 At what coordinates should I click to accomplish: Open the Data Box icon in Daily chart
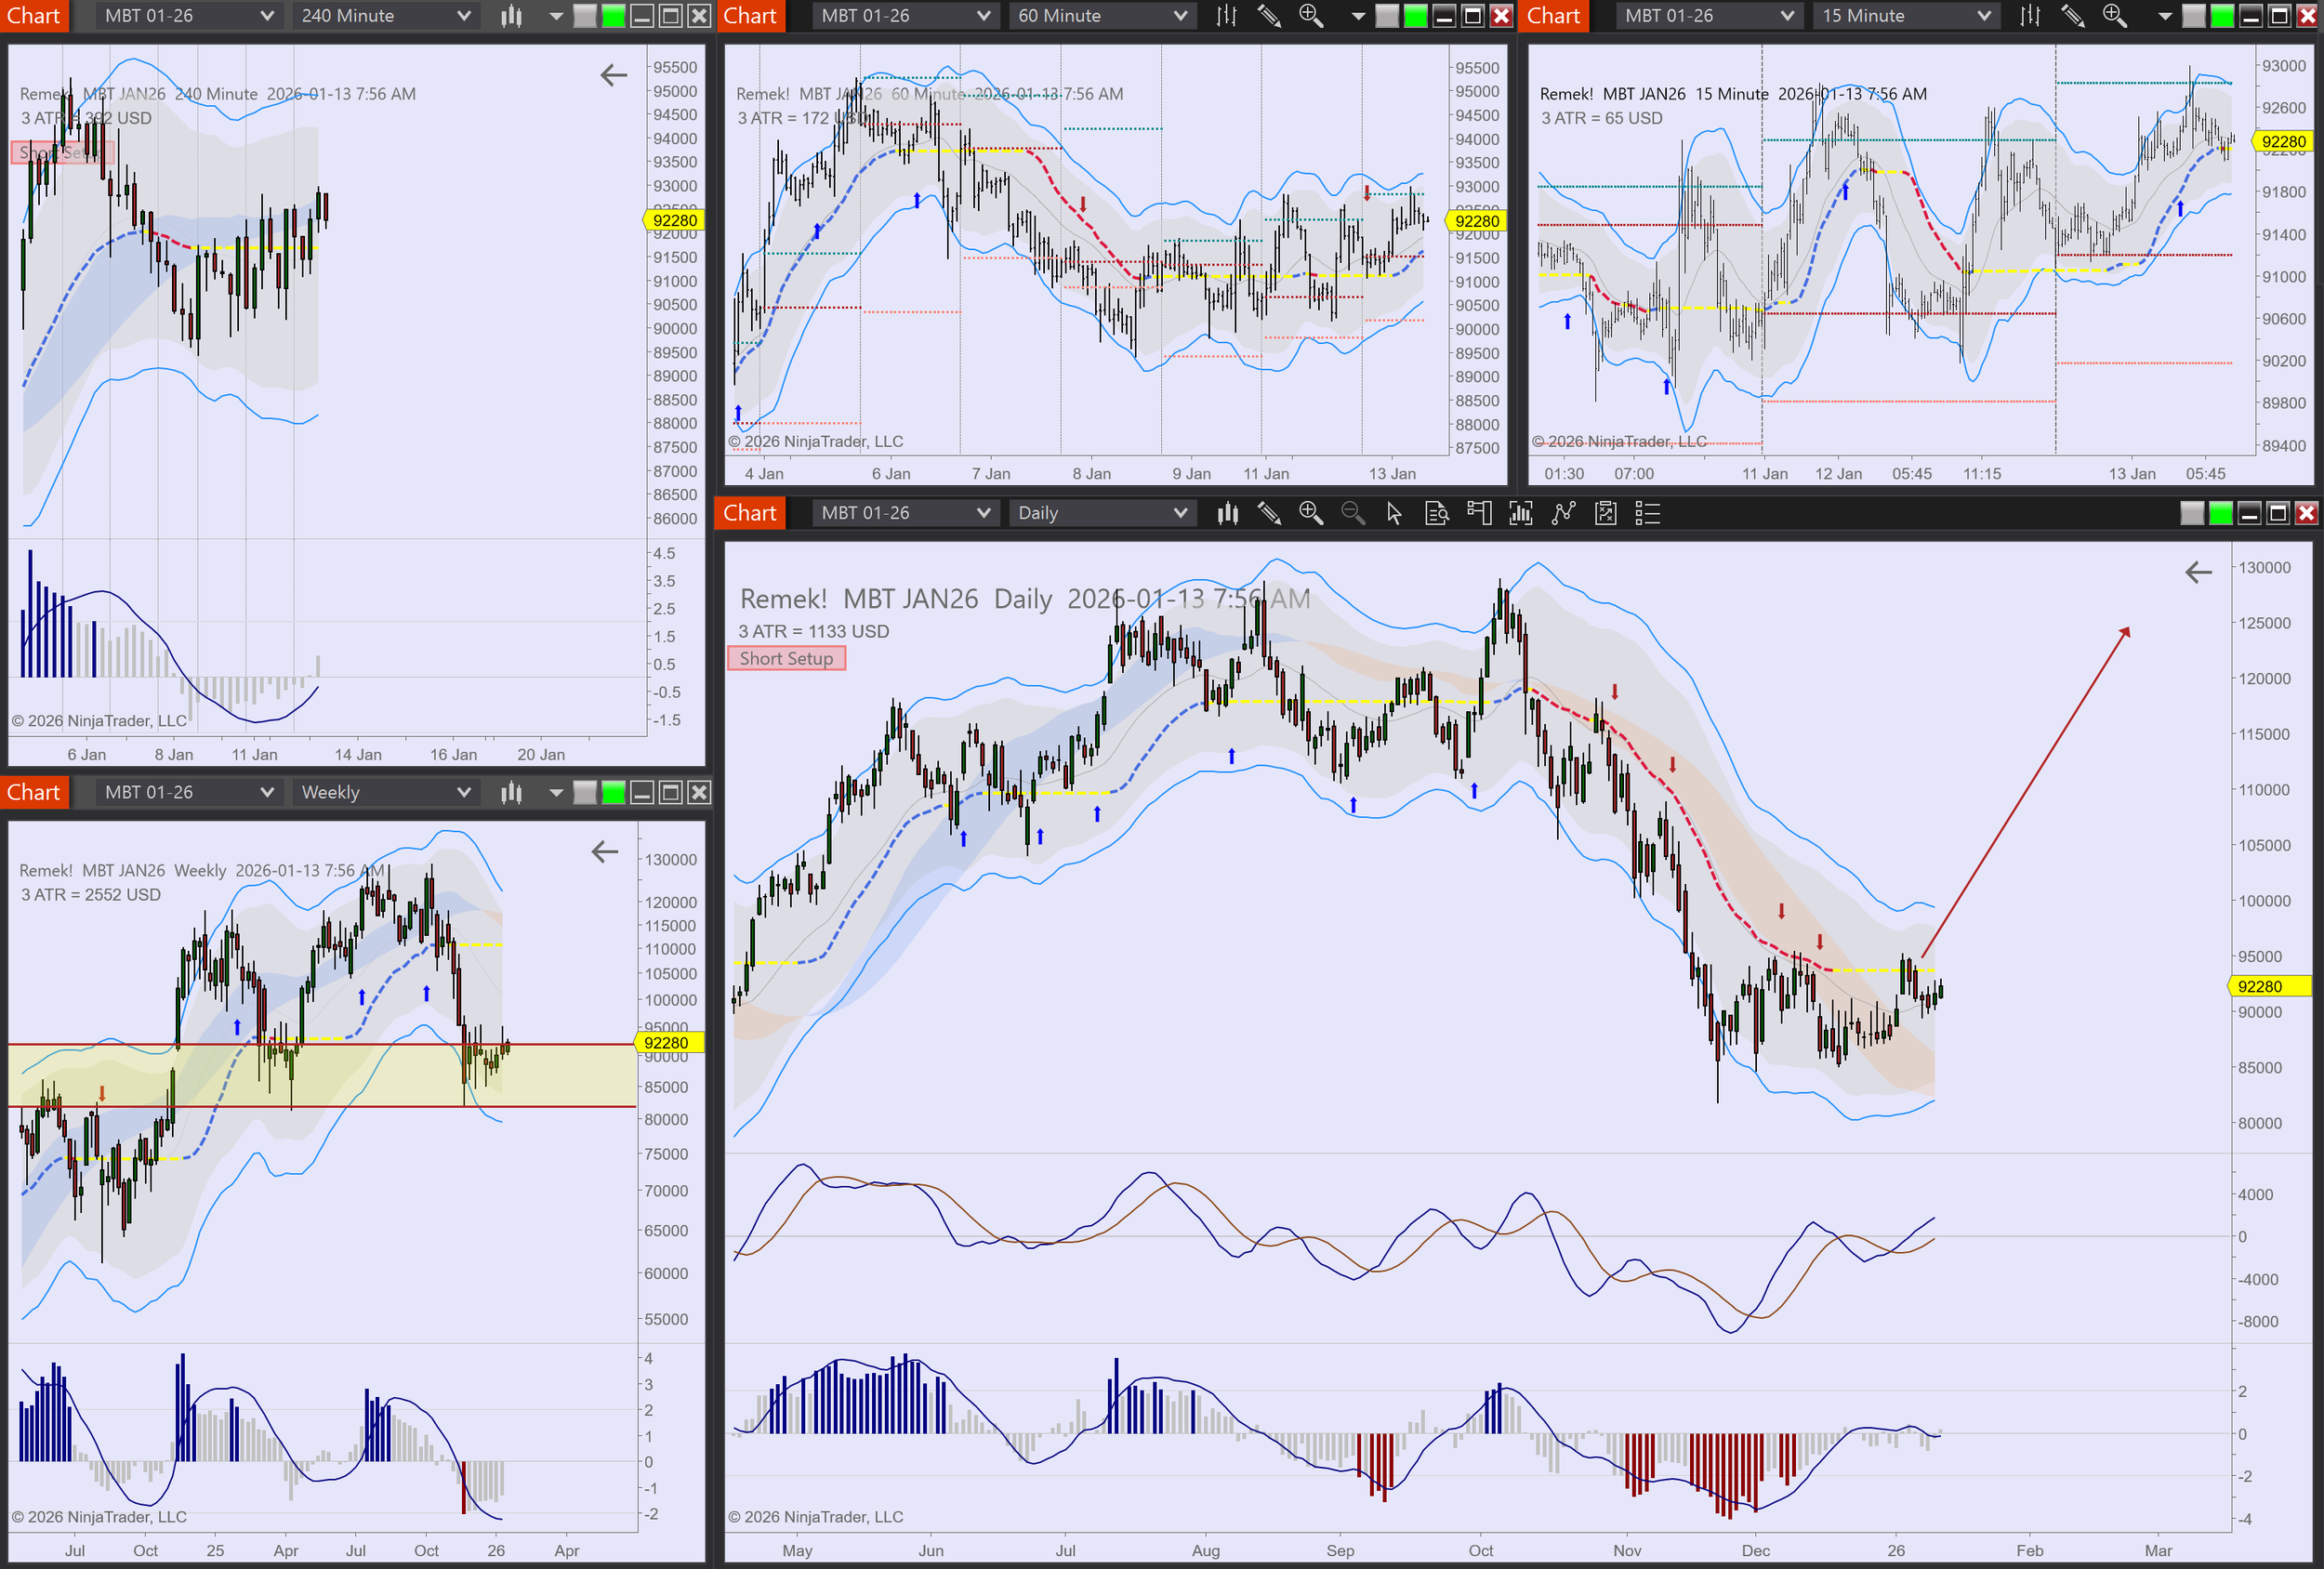pos(1437,513)
